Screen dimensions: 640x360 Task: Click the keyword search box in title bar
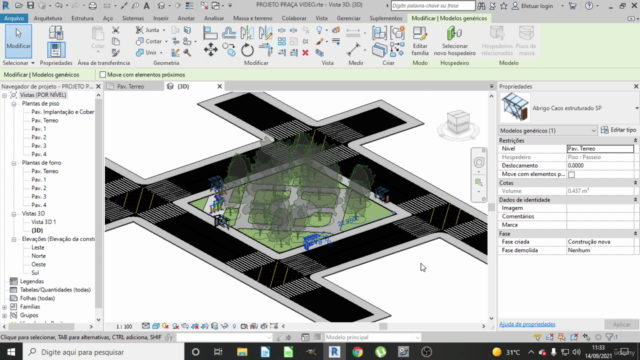[x=433, y=6]
